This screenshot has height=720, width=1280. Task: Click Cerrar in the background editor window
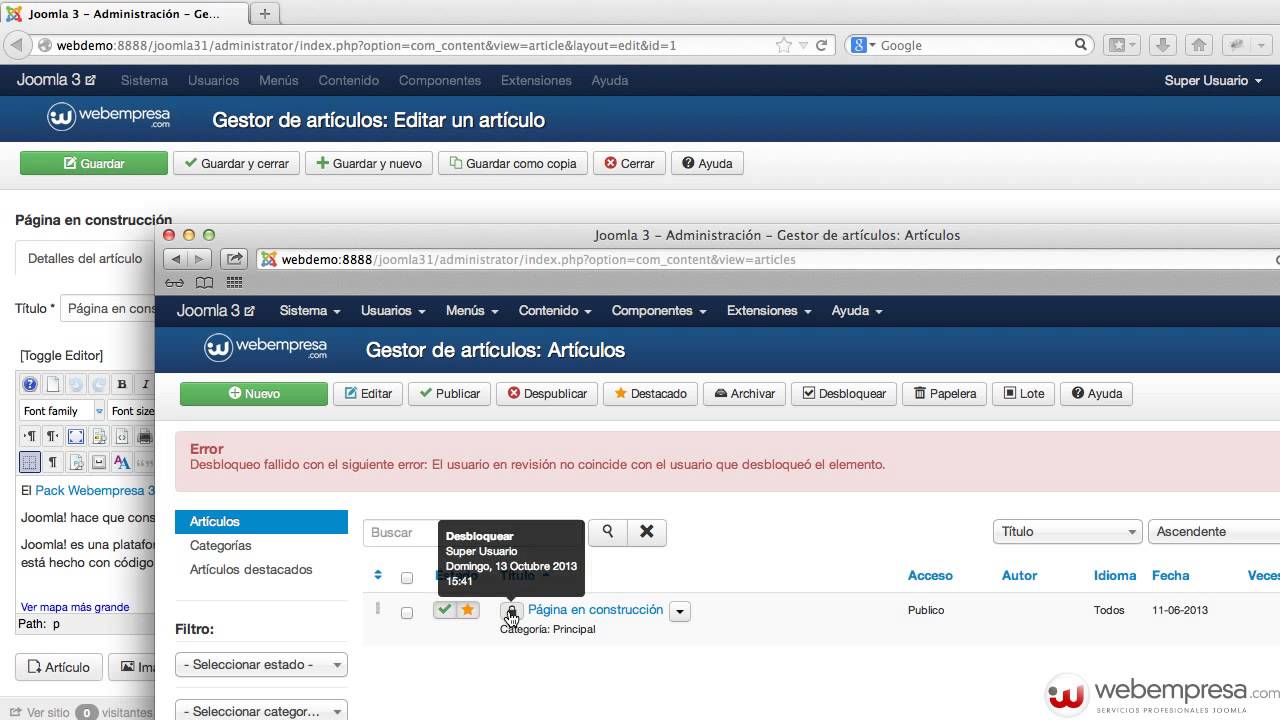coord(629,163)
